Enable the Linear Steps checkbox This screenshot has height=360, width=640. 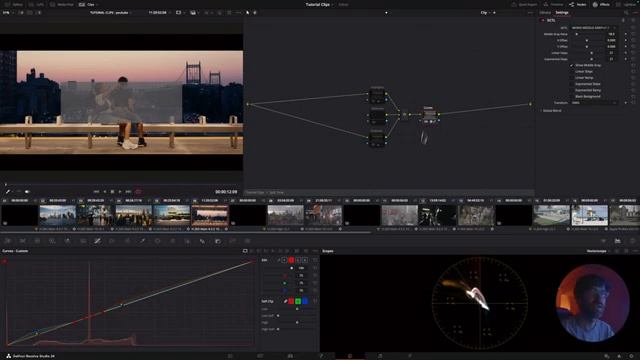tap(572, 71)
